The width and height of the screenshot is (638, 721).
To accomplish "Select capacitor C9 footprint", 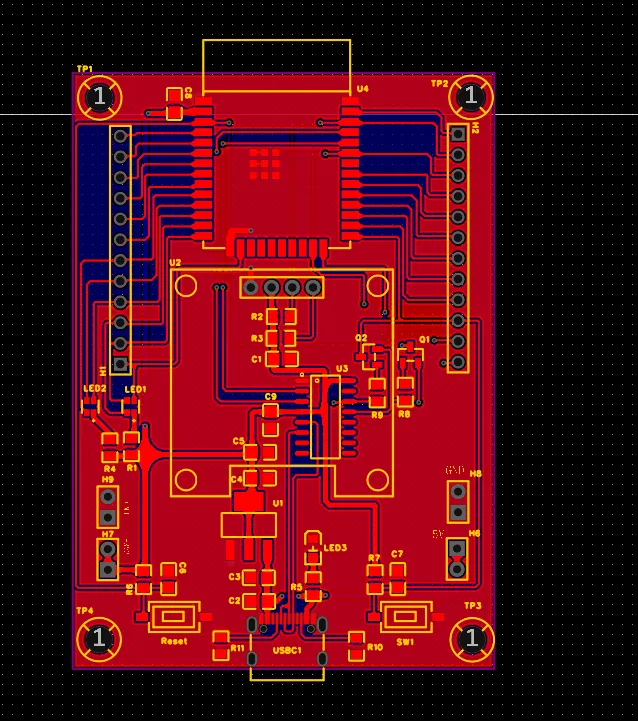I will tap(270, 420).
